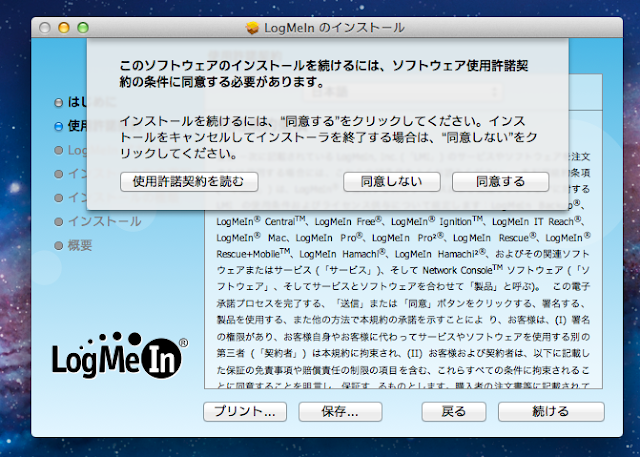Open 使用許諾契約を読む (Read License) button
Screen dimensions: 640x457
pyautogui.click(x=189, y=182)
